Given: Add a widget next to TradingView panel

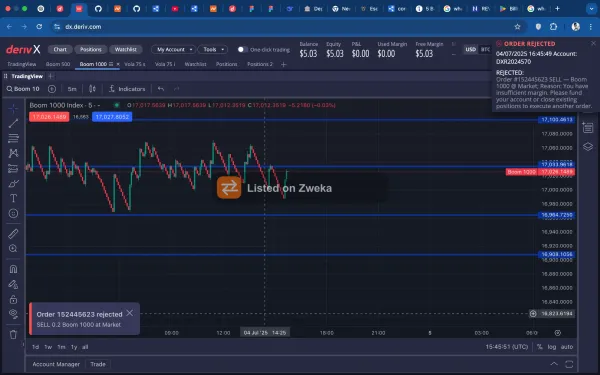Looking at the screenshot, I should pyautogui.click(x=51, y=76).
